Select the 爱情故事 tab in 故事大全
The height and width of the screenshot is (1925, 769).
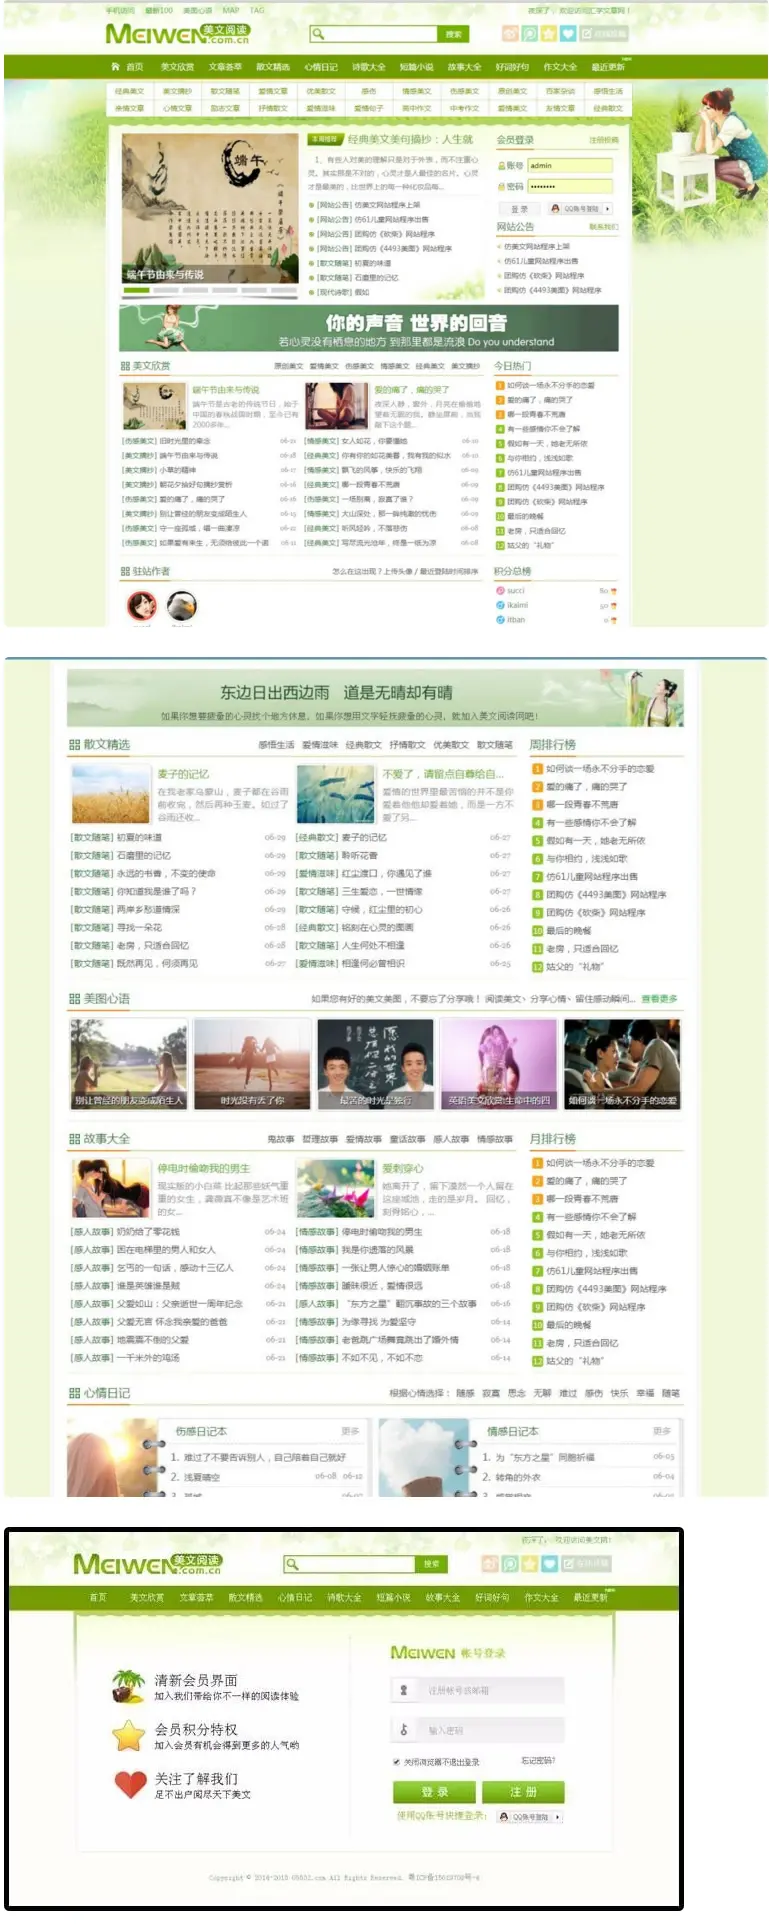tap(363, 1139)
